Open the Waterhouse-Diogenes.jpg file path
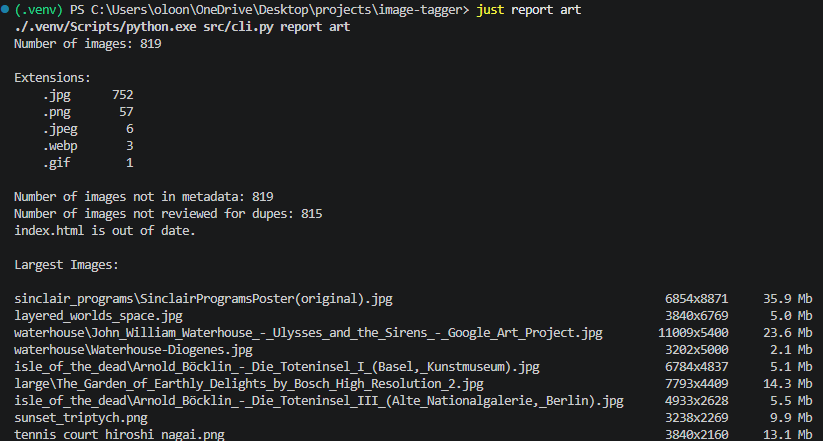The image size is (823, 441). [x=133, y=350]
